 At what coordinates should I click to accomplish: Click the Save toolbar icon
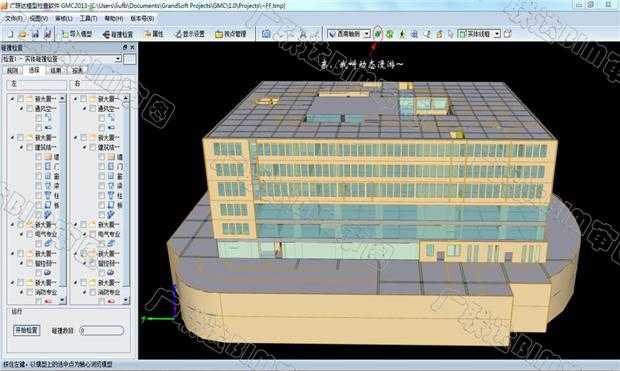tap(35, 34)
